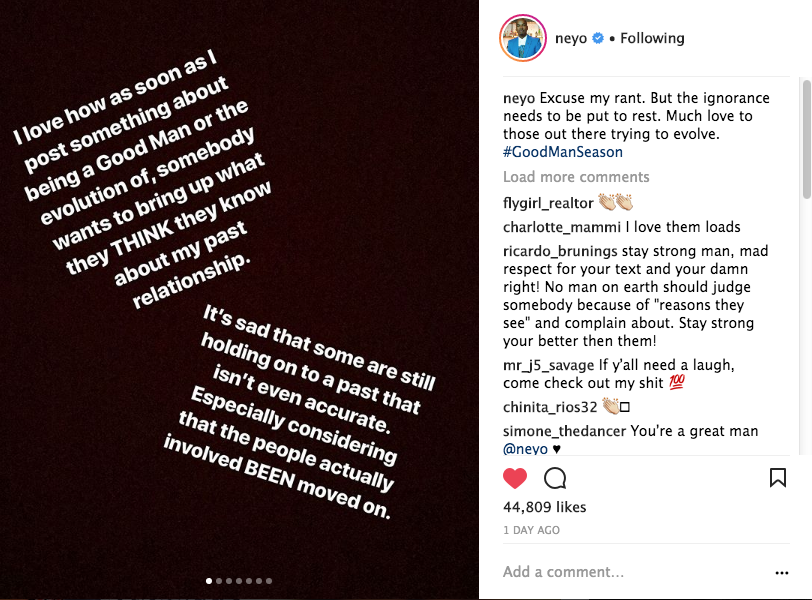Image resolution: width=812 pixels, height=600 pixels.
Task: View the 44,809 likes list
Action: [x=544, y=509]
